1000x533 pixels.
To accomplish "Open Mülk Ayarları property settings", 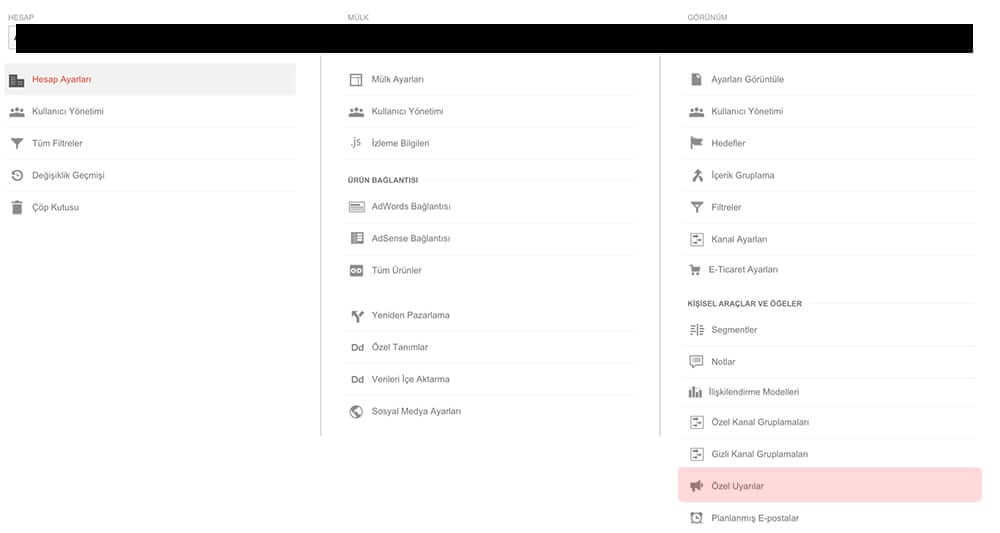I will 397,80.
